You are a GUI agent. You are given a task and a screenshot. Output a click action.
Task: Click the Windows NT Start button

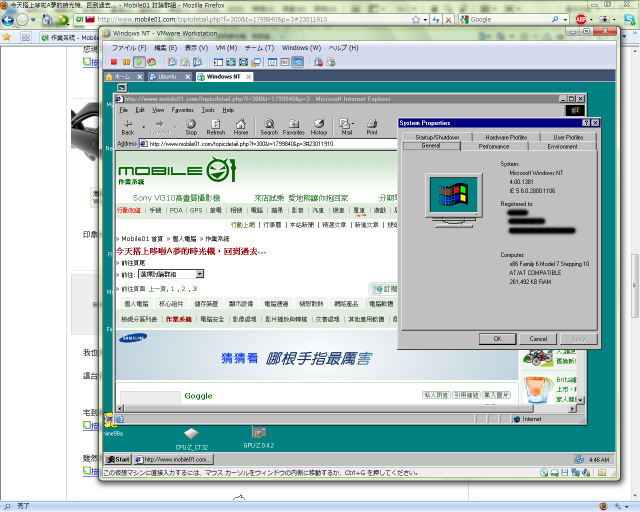(118, 459)
